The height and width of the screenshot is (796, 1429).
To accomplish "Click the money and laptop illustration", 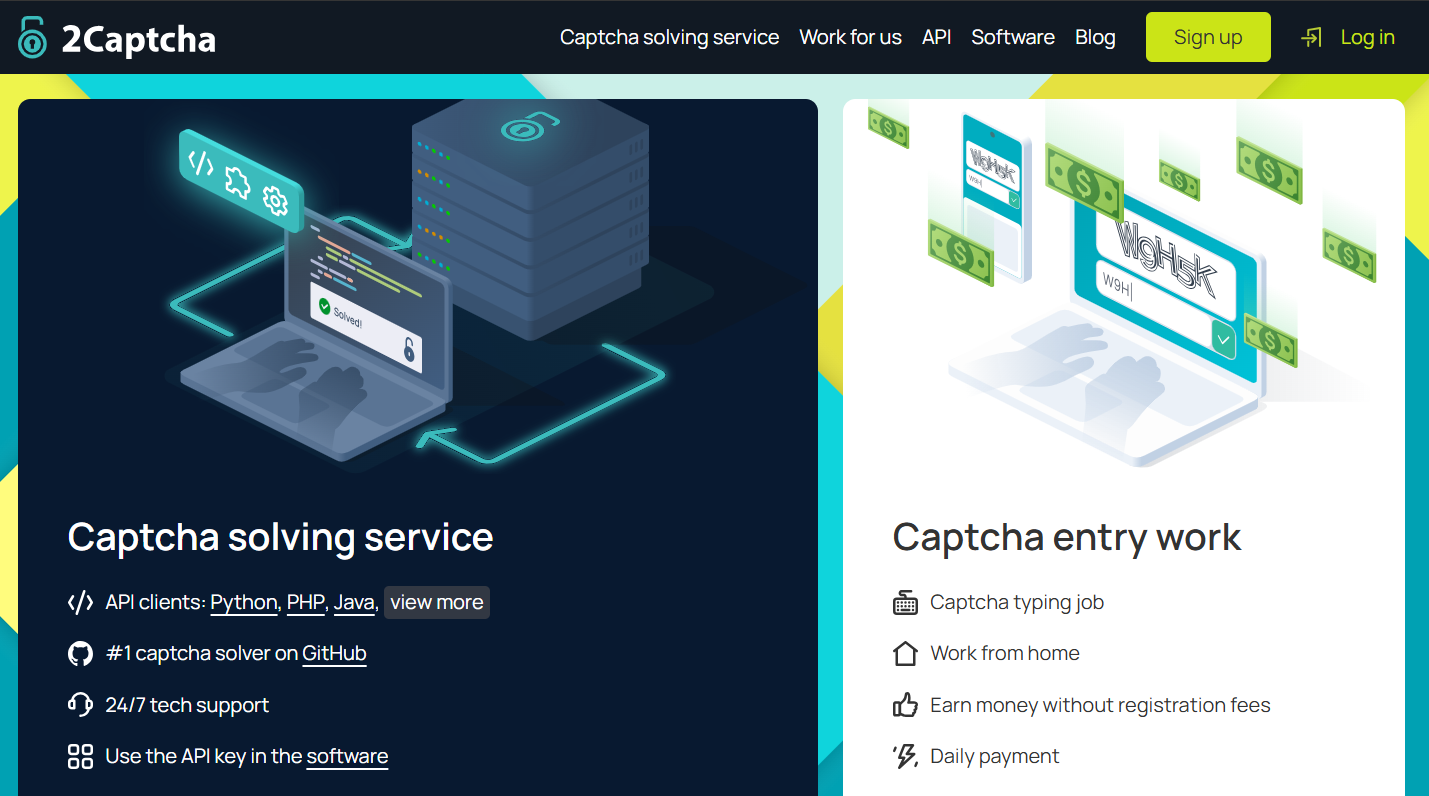I will pos(1123,283).
